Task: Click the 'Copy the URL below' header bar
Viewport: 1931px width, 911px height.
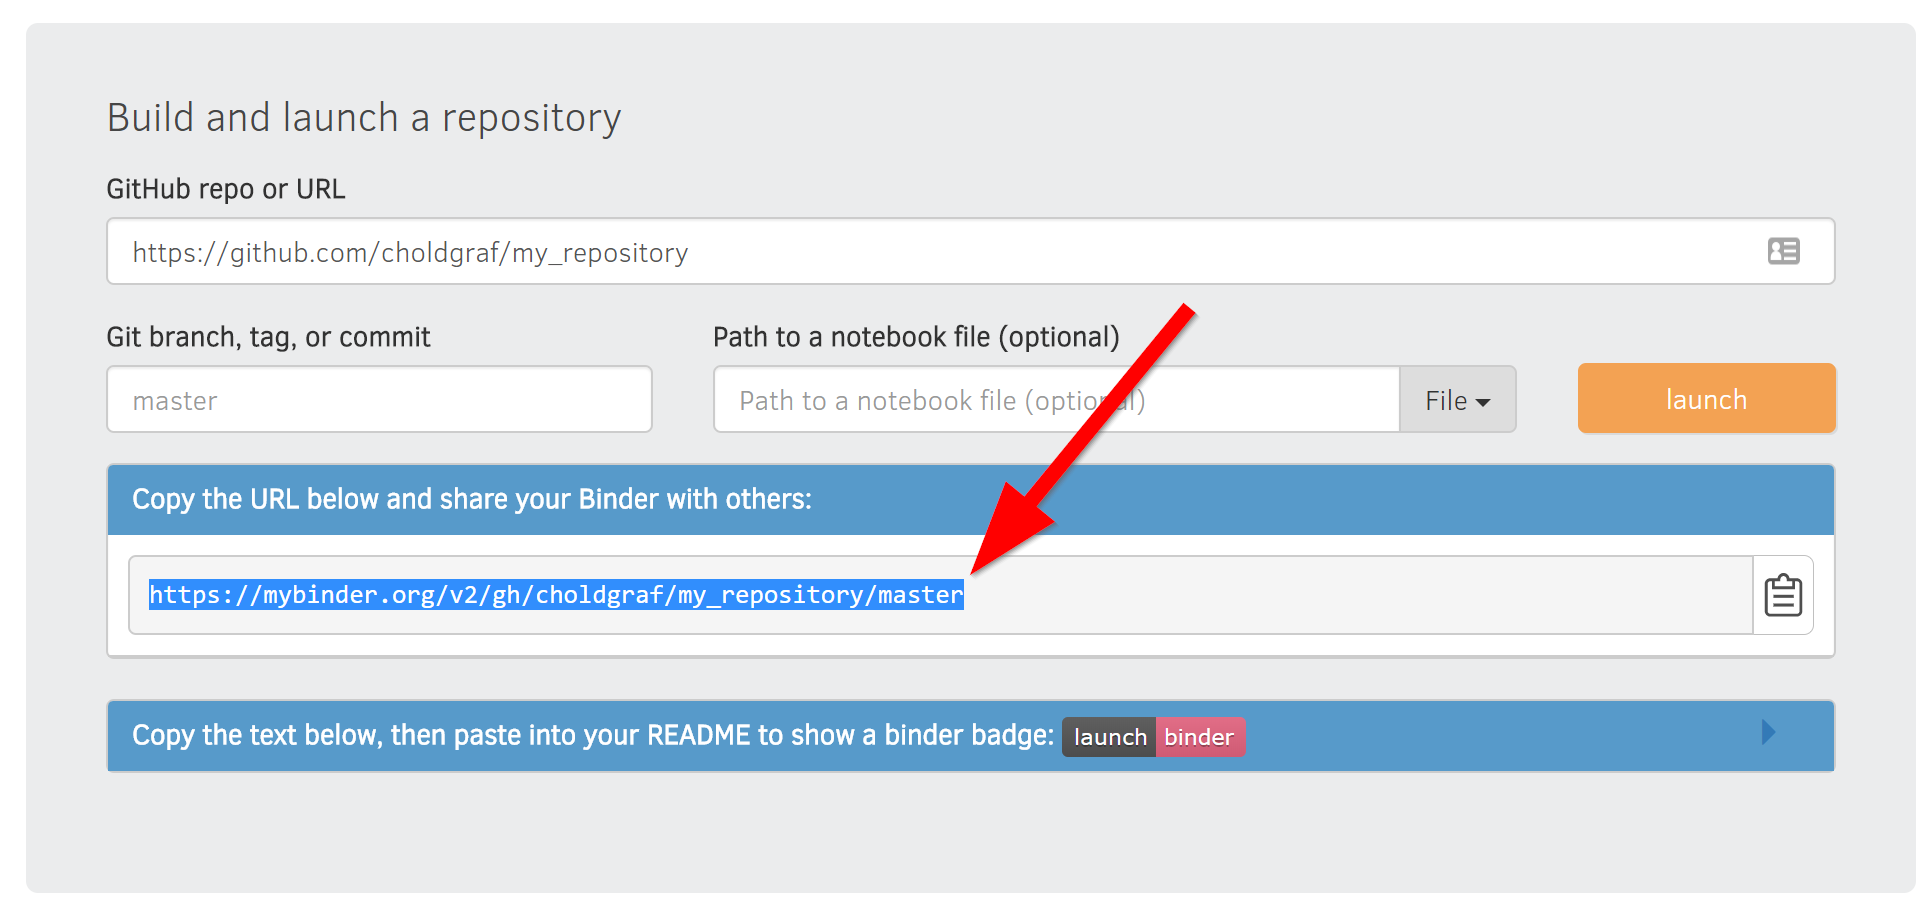Action: 970,499
